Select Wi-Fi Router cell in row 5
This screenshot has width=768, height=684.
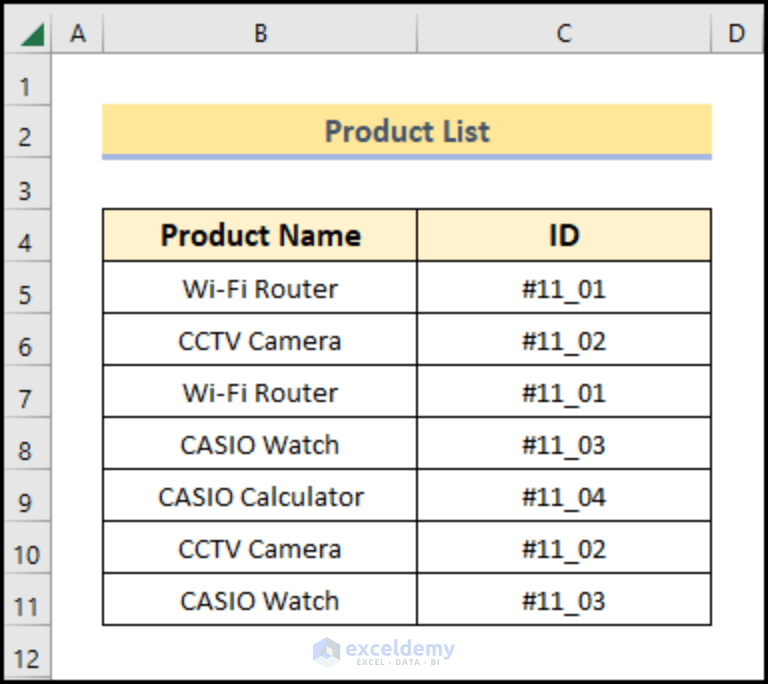click(x=260, y=288)
